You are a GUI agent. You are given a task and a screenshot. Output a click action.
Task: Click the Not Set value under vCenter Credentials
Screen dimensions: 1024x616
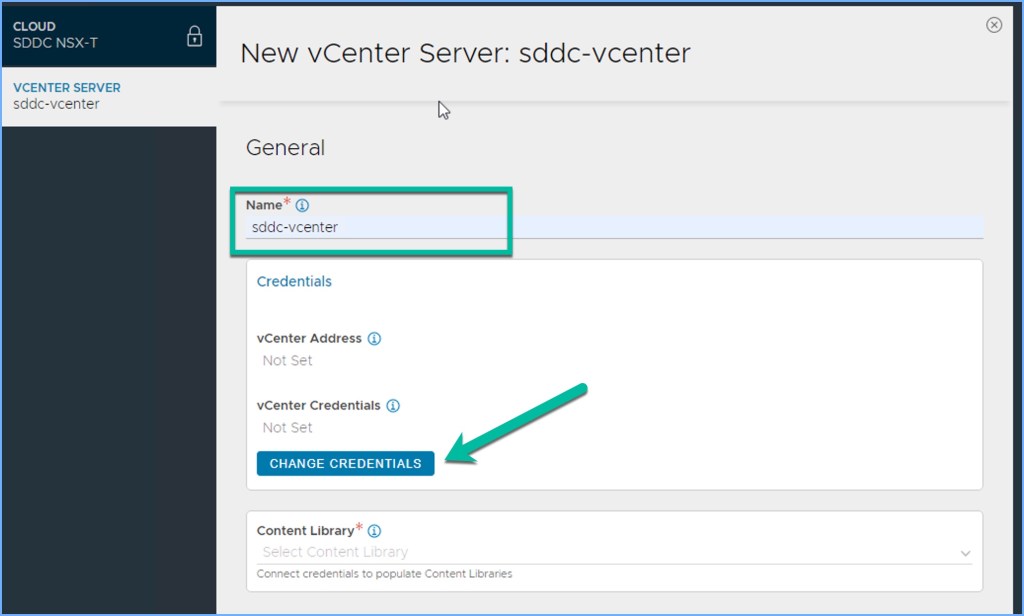[x=287, y=427]
